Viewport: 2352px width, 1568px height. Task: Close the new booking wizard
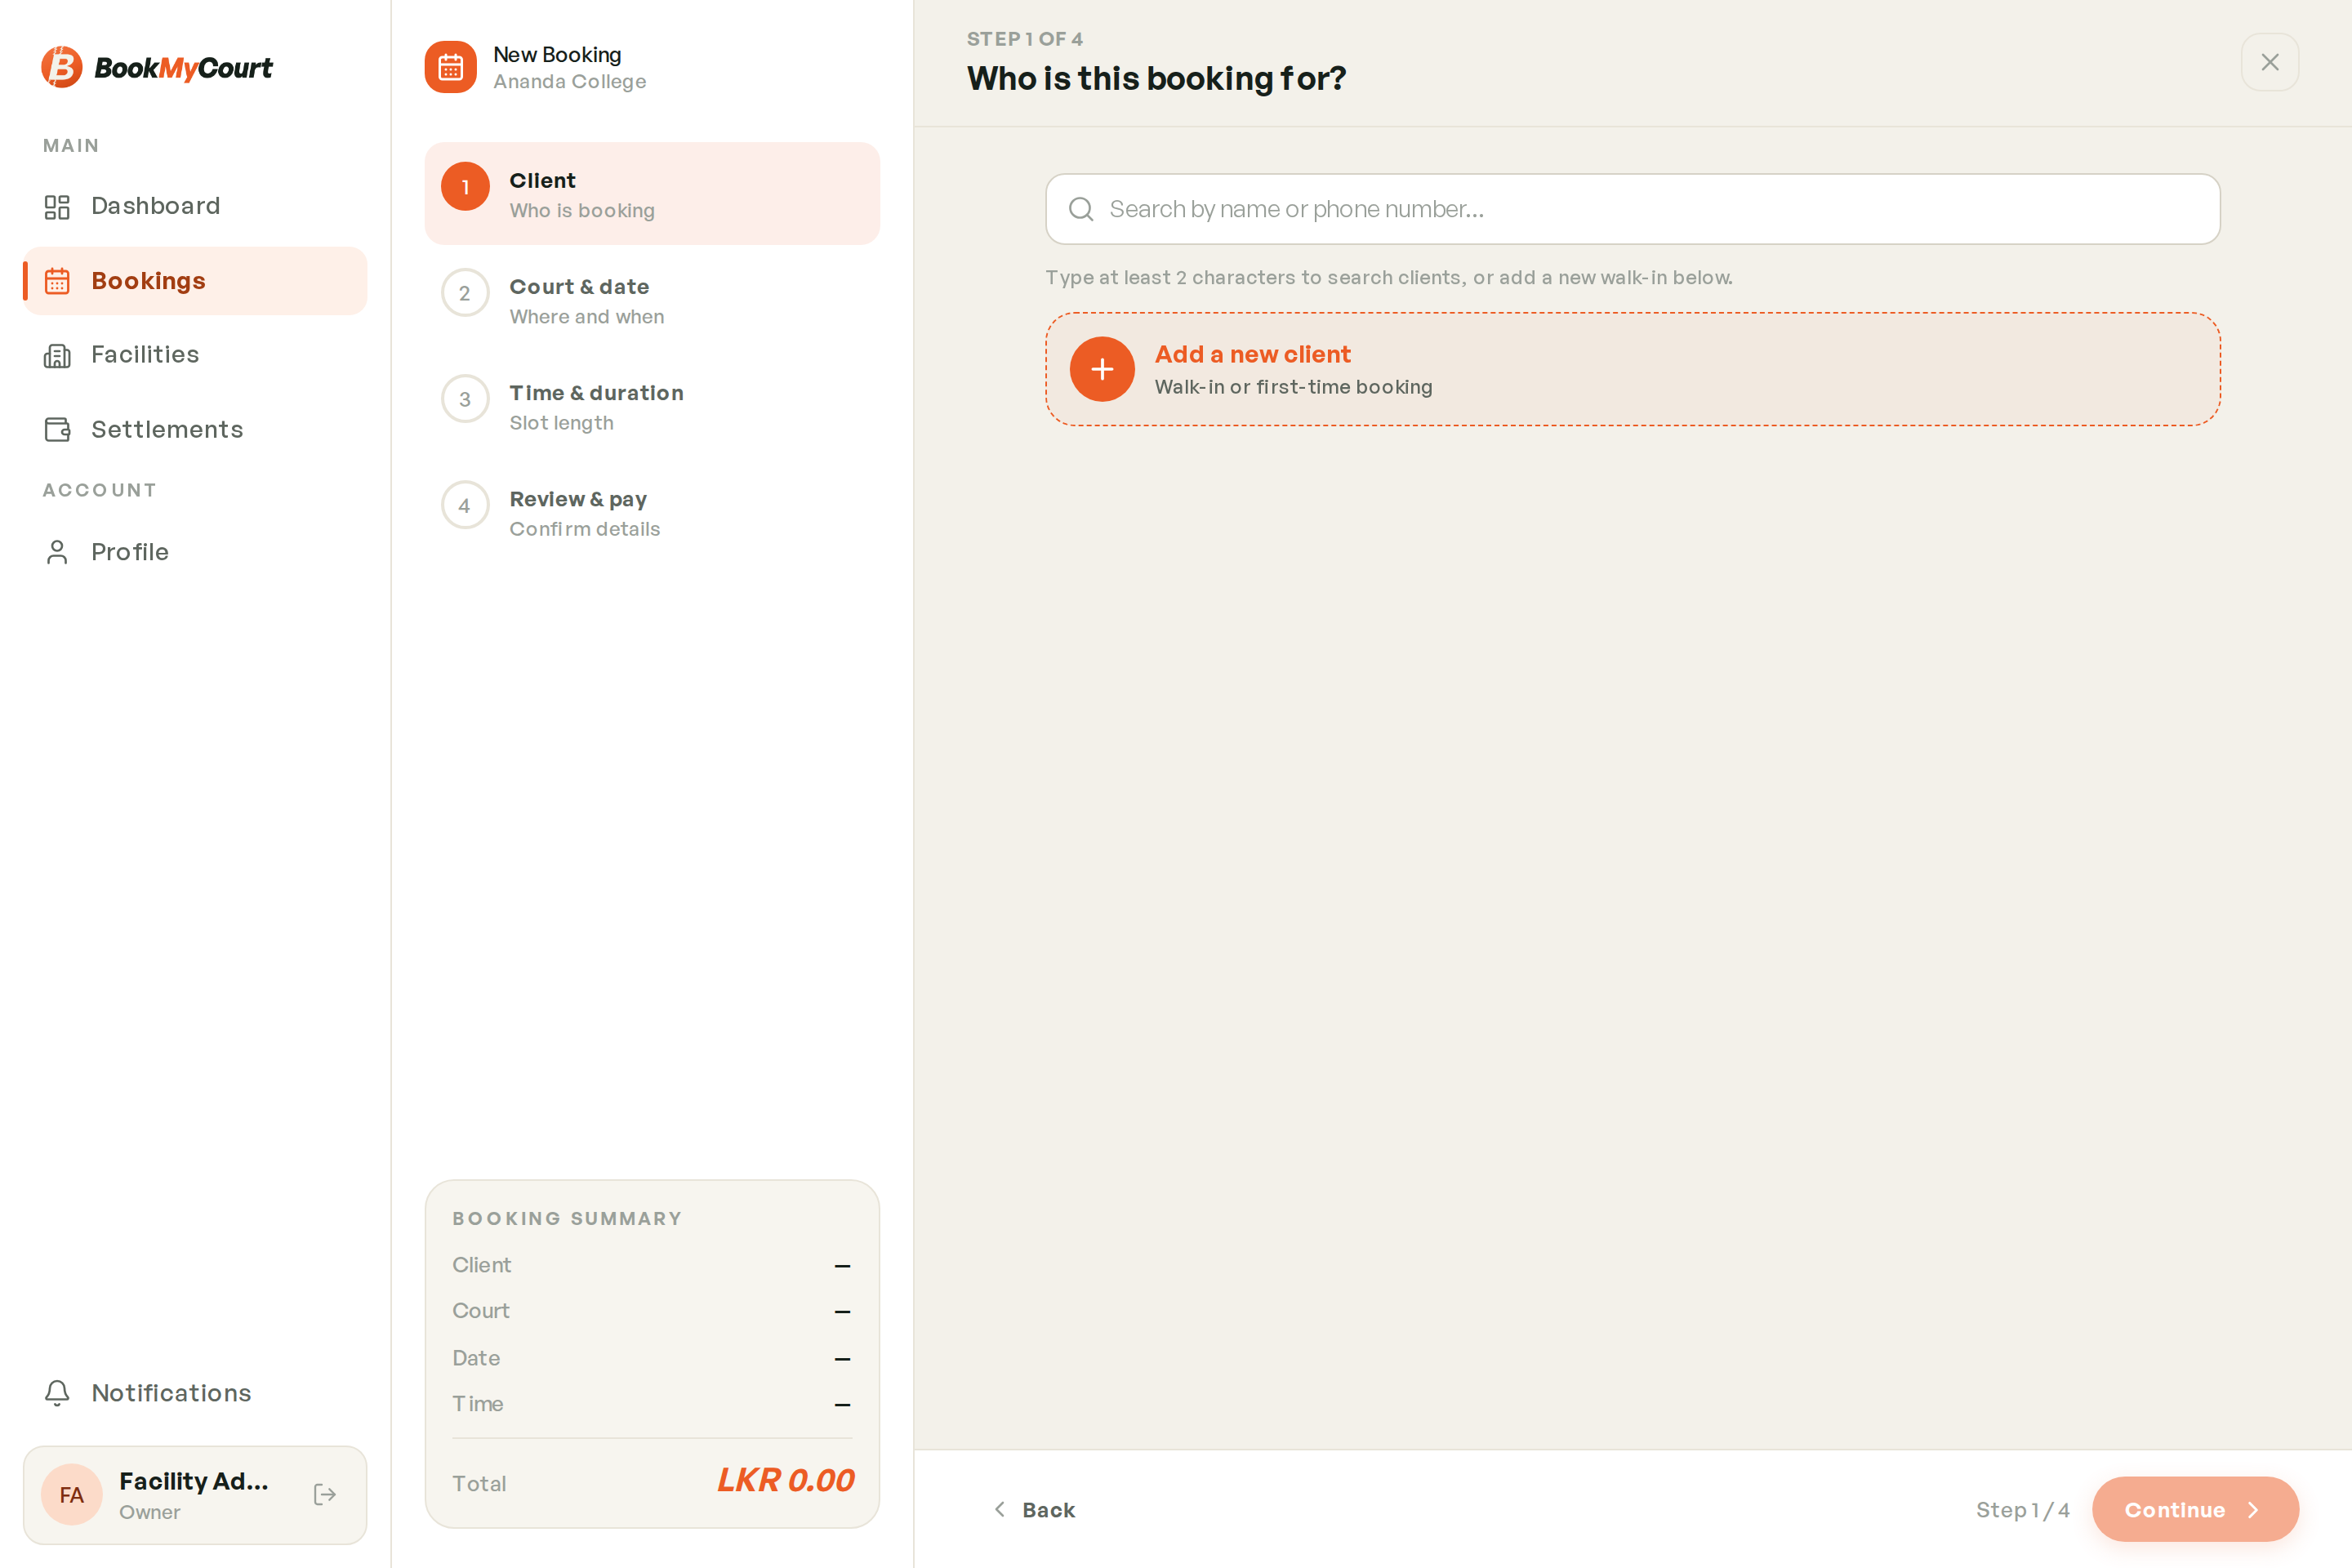(2270, 62)
